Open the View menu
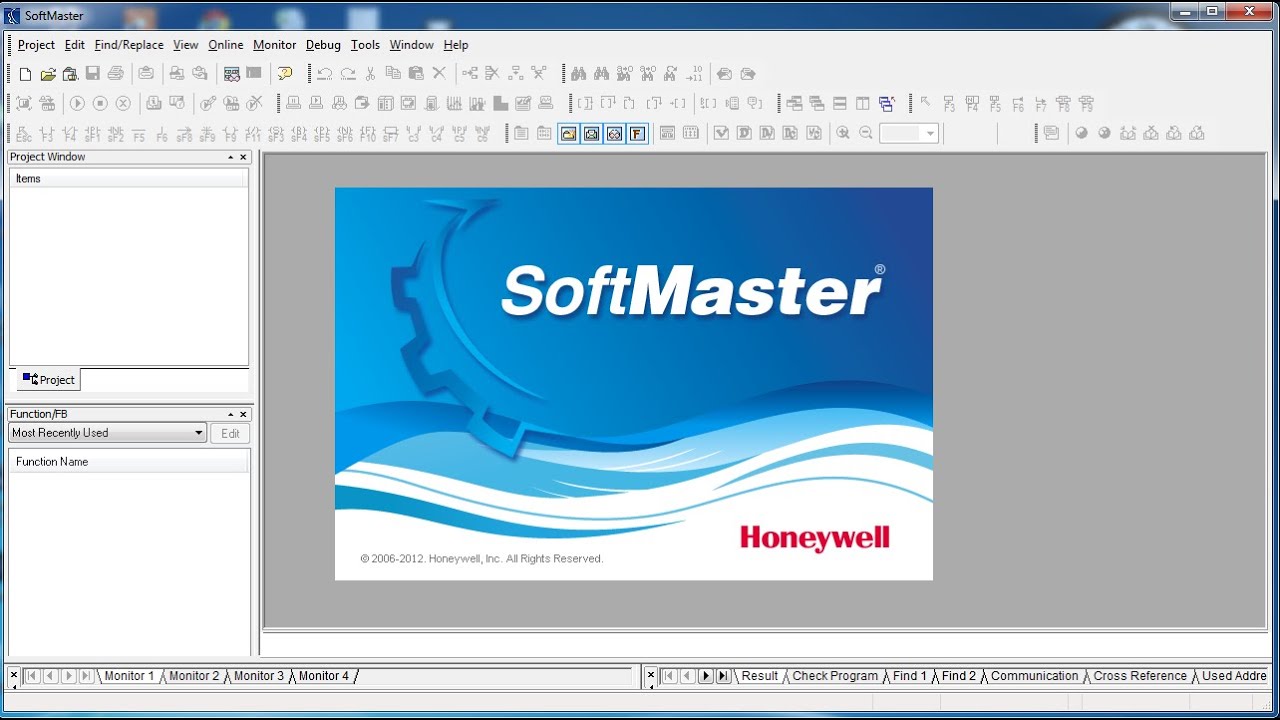 coord(186,45)
